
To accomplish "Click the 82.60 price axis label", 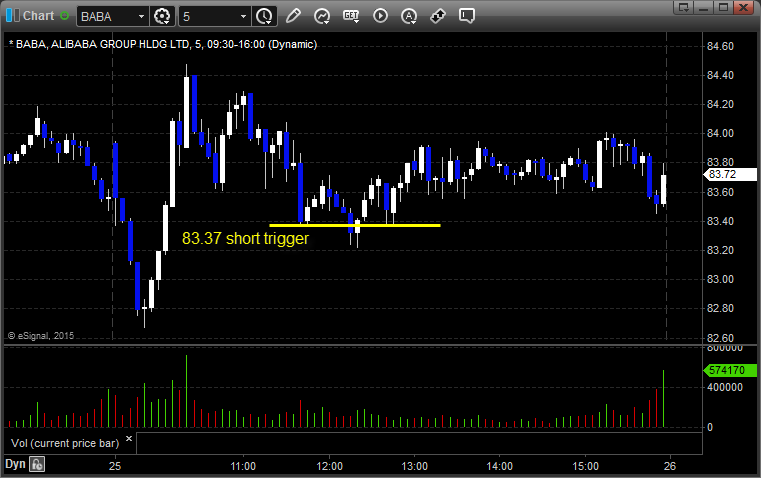I will pos(720,338).
